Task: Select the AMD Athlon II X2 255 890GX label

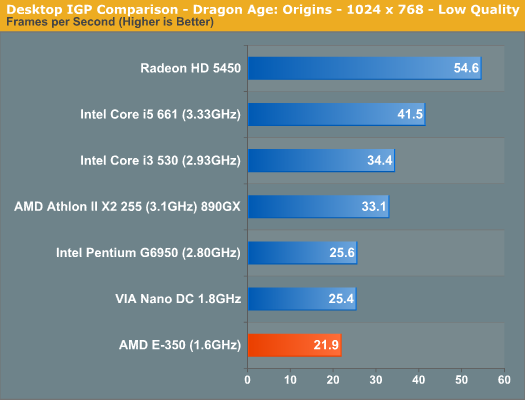Action: pos(127,207)
